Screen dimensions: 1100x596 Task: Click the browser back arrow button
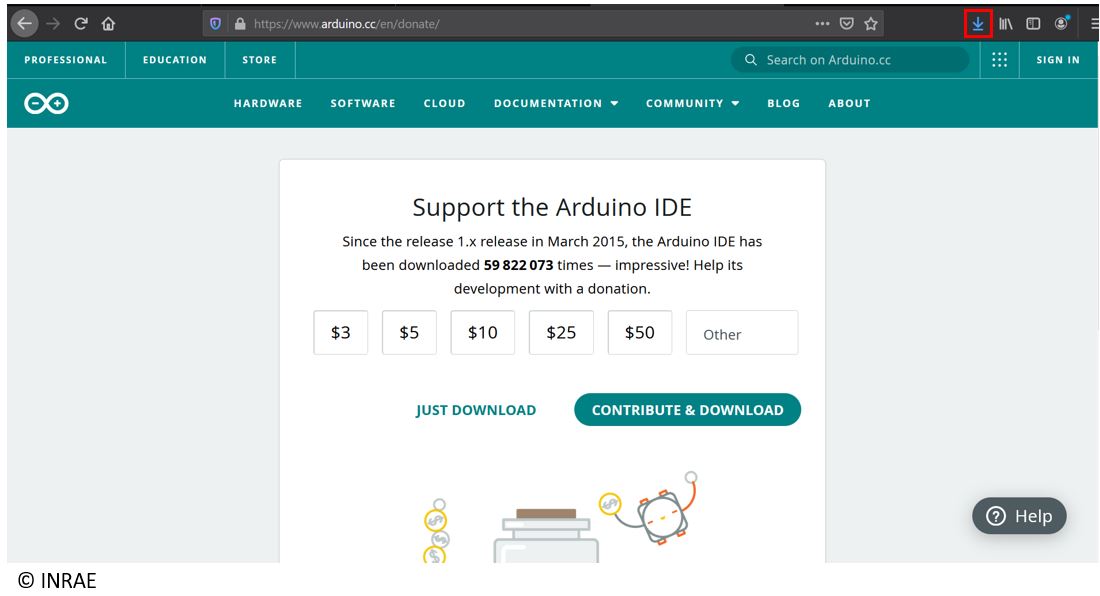24,24
